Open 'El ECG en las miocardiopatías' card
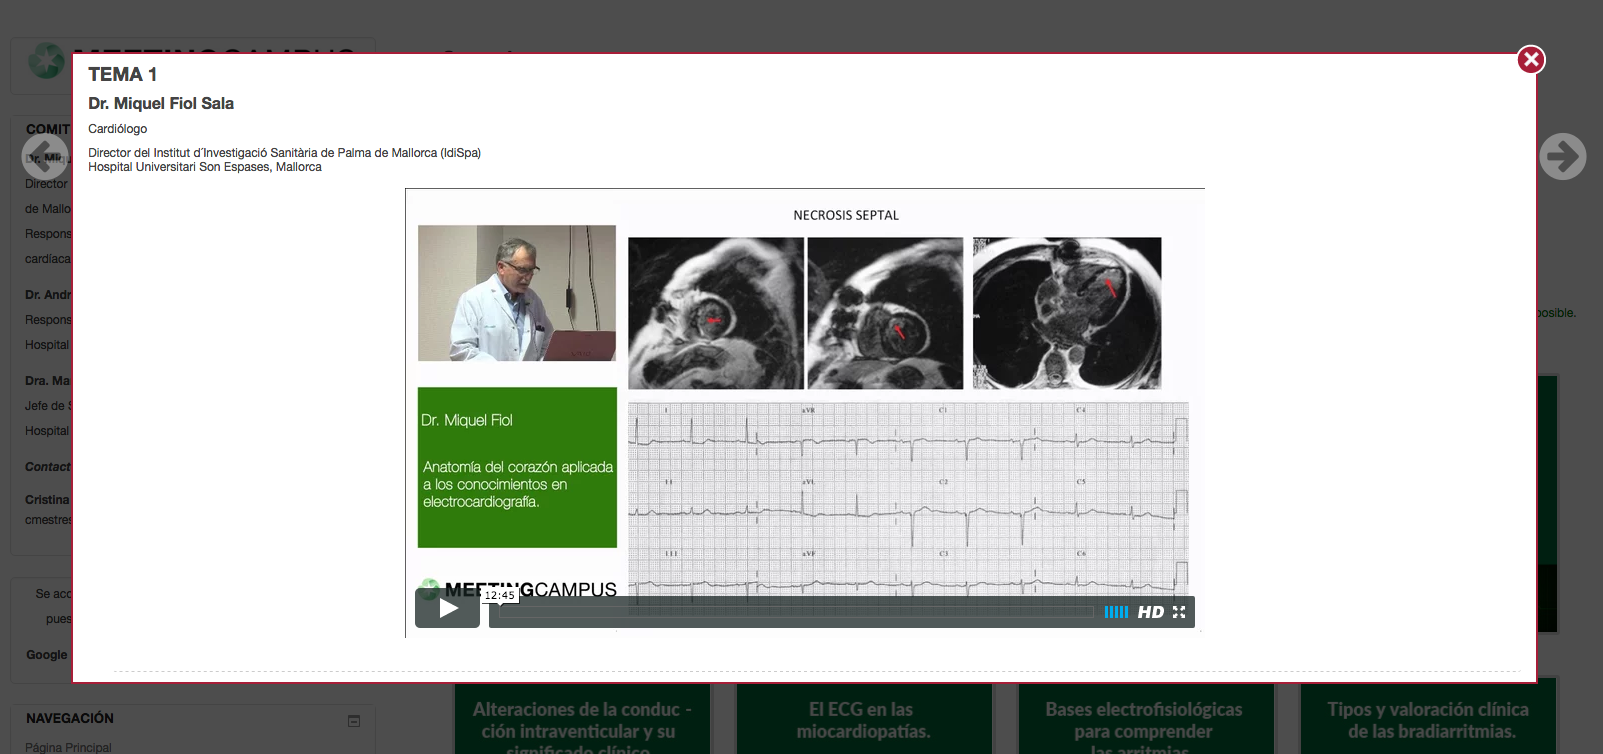Viewport: 1603px width, 754px height. (864, 720)
